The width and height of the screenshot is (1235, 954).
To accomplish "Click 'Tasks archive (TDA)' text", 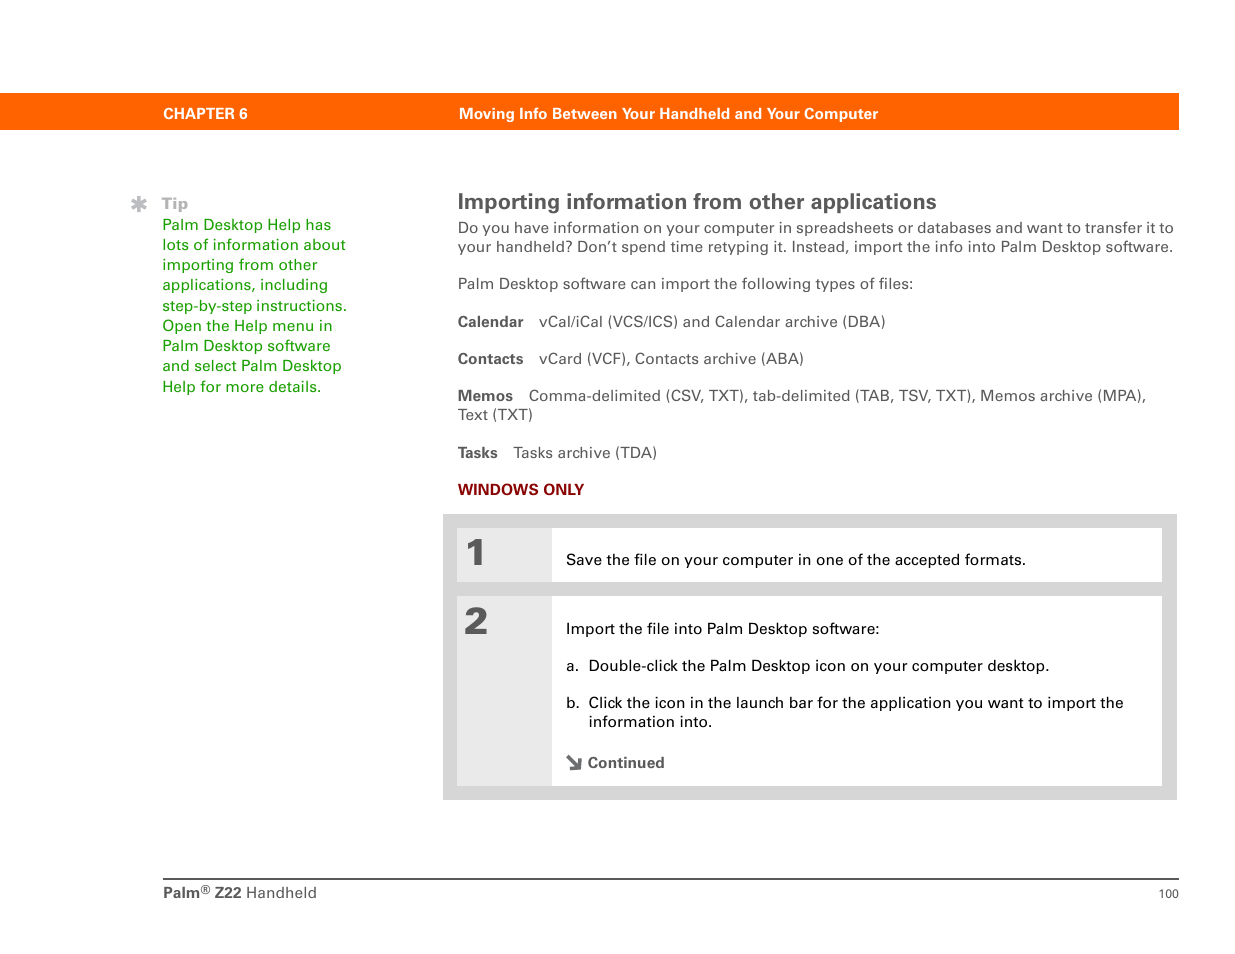I will (585, 453).
